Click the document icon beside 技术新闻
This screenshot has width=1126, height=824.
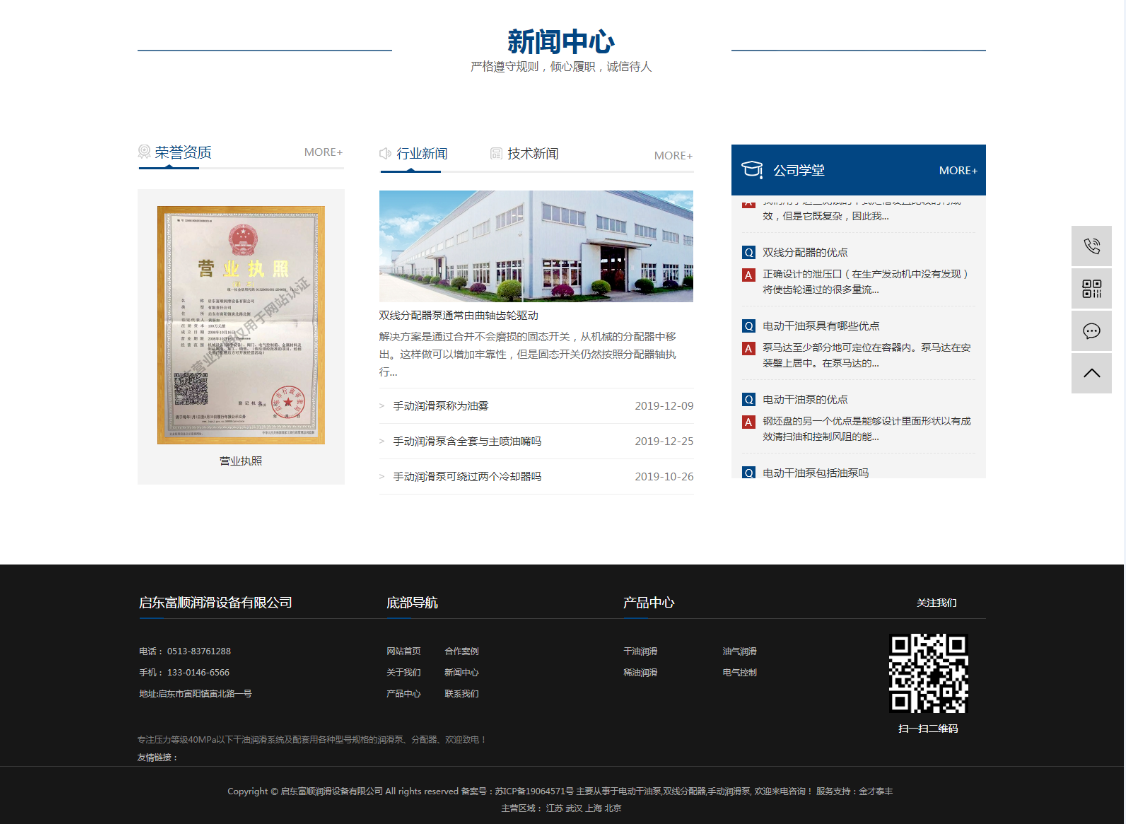pos(496,154)
